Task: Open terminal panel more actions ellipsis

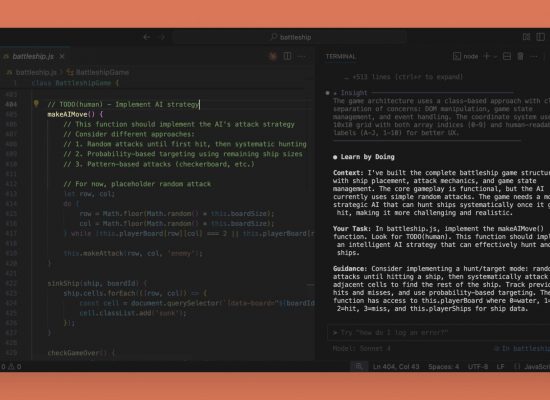Action: pos(534,56)
